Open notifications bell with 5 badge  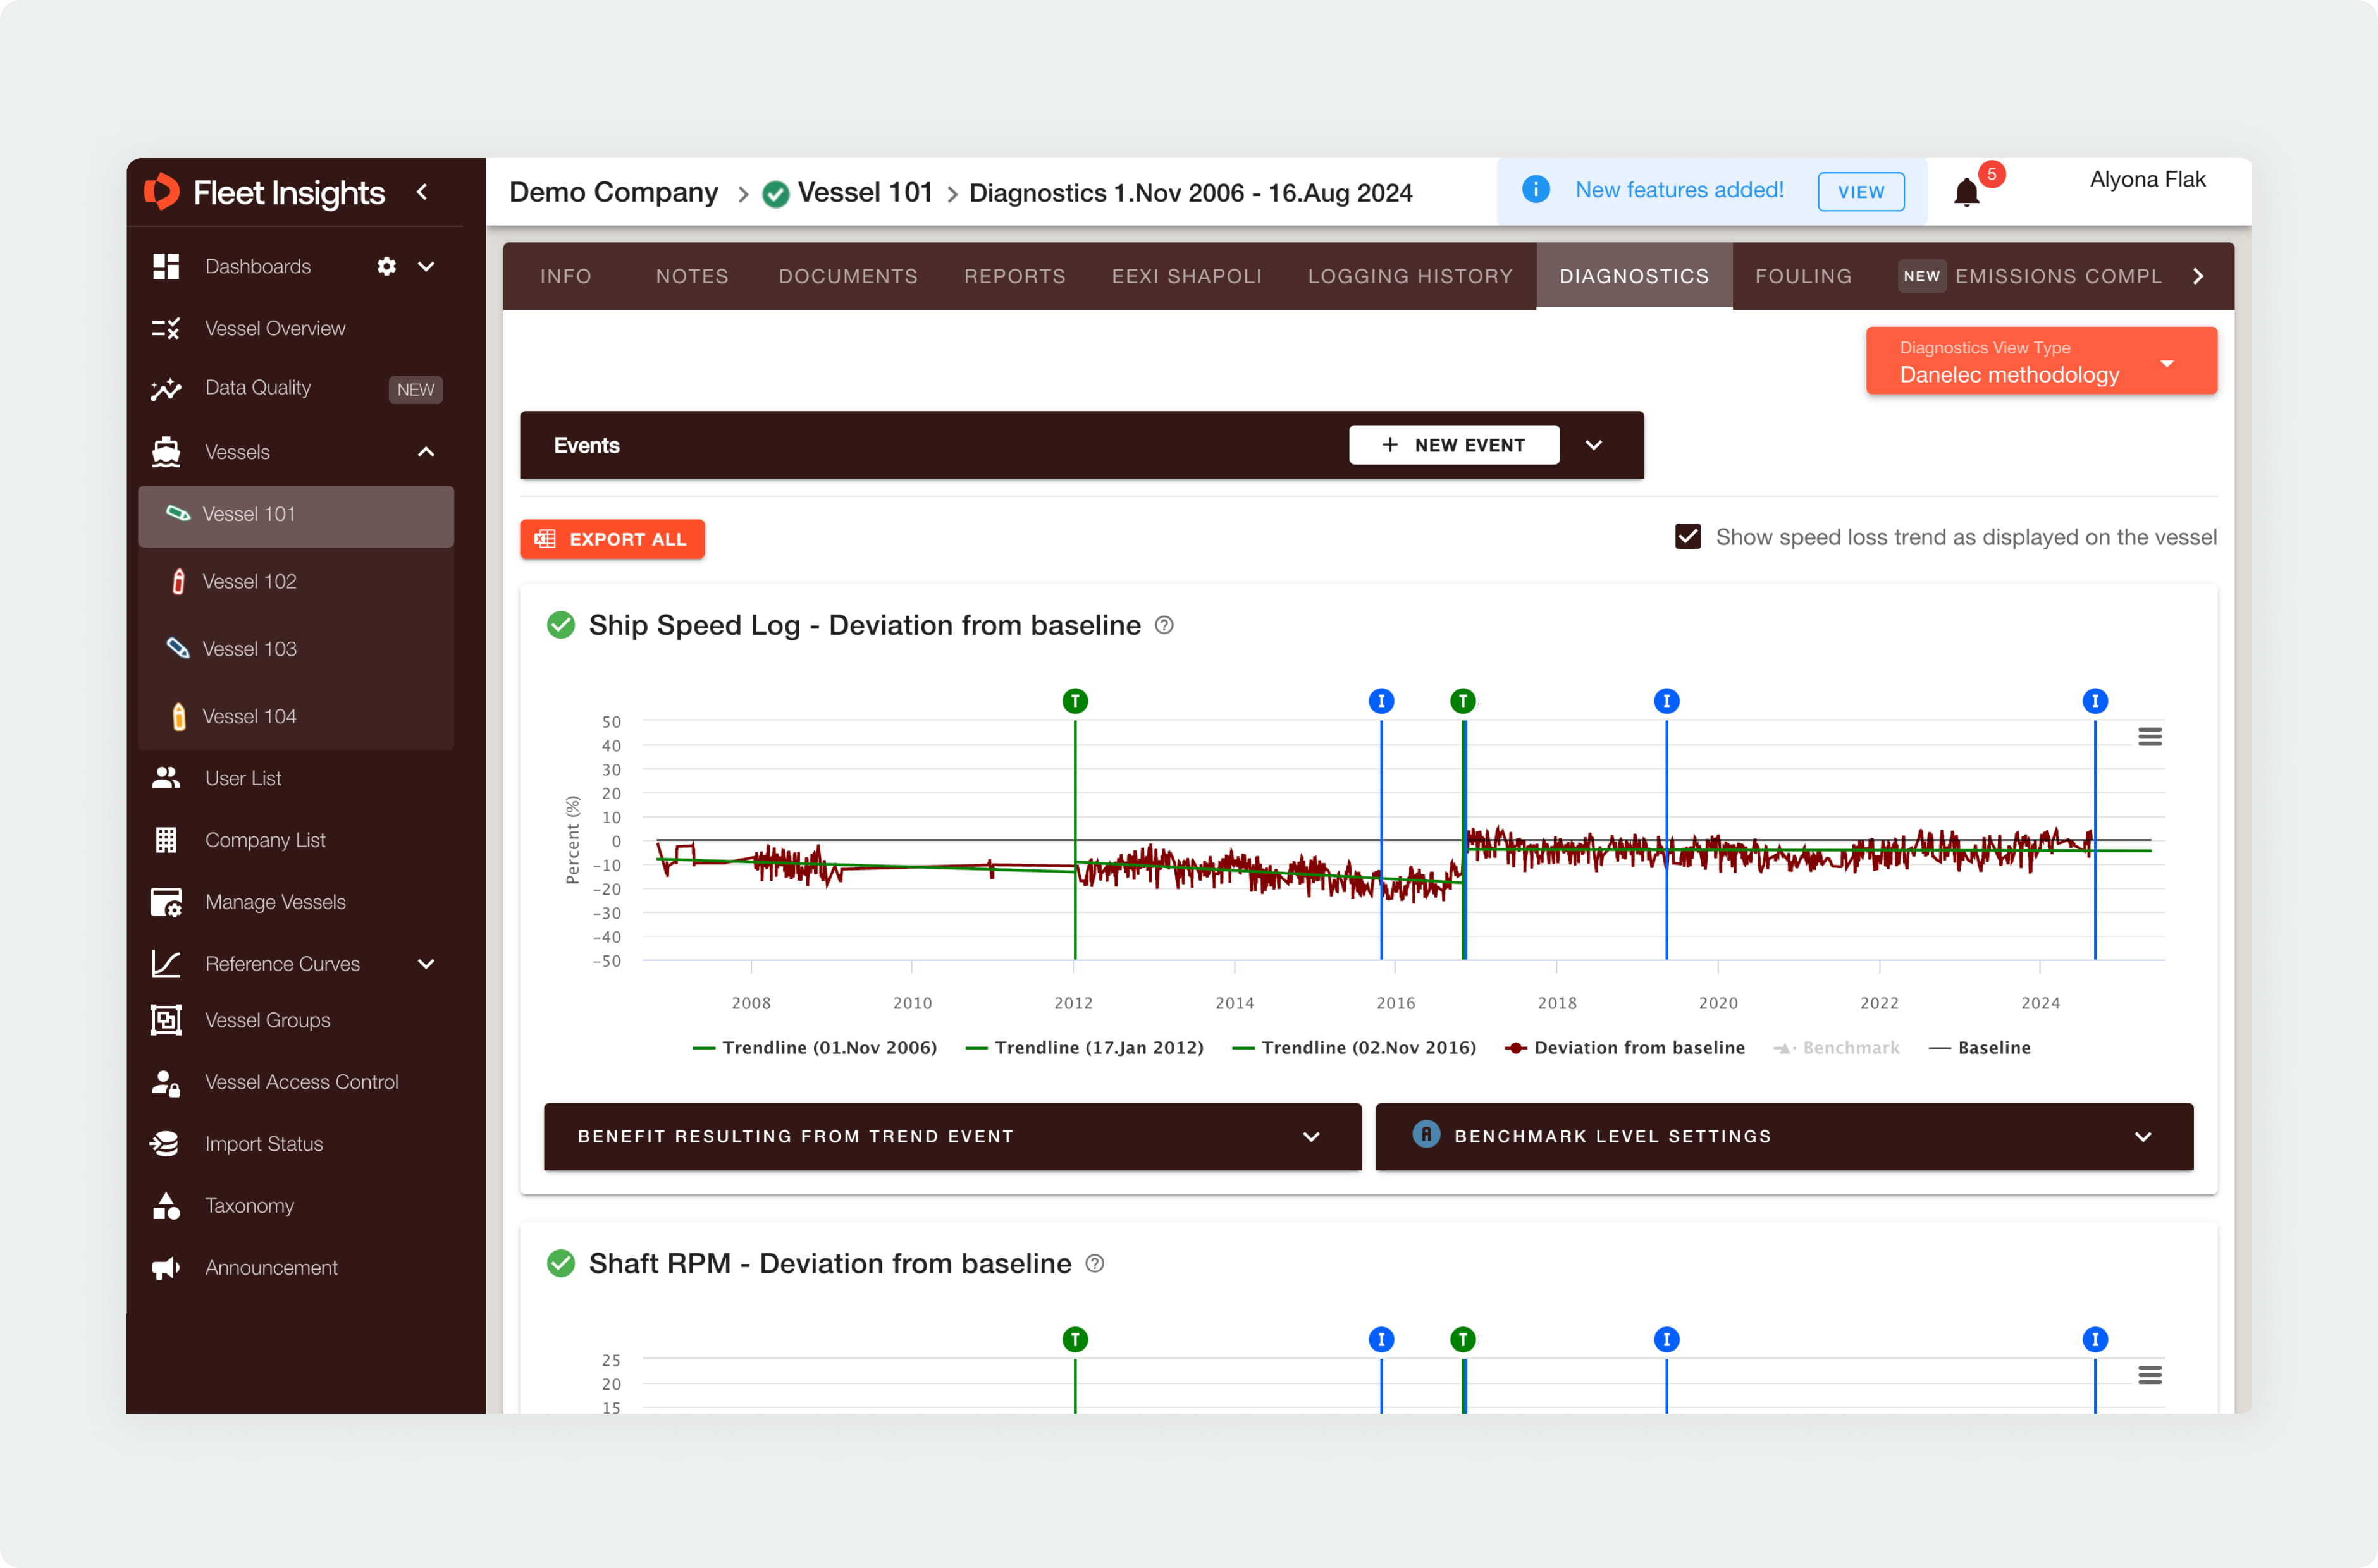[x=1966, y=191]
